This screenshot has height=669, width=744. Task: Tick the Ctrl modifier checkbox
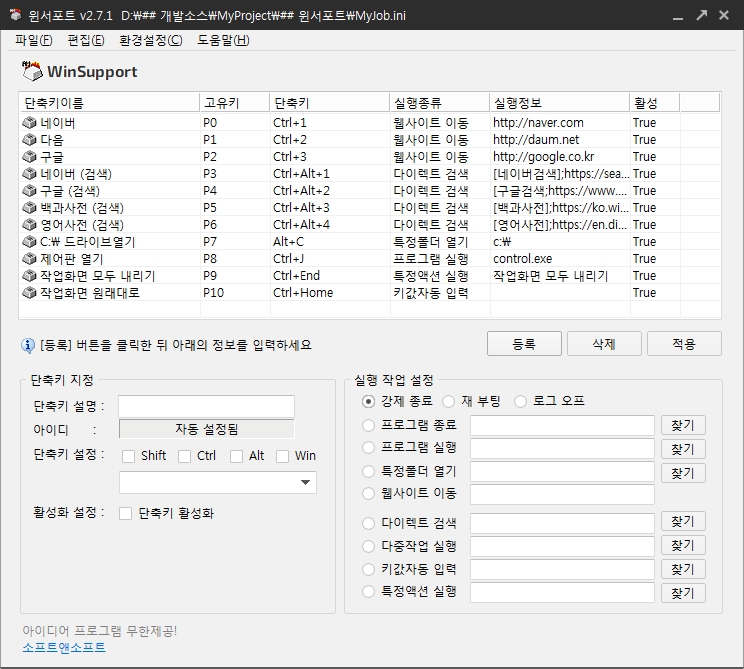pyautogui.click(x=184, y=456)
